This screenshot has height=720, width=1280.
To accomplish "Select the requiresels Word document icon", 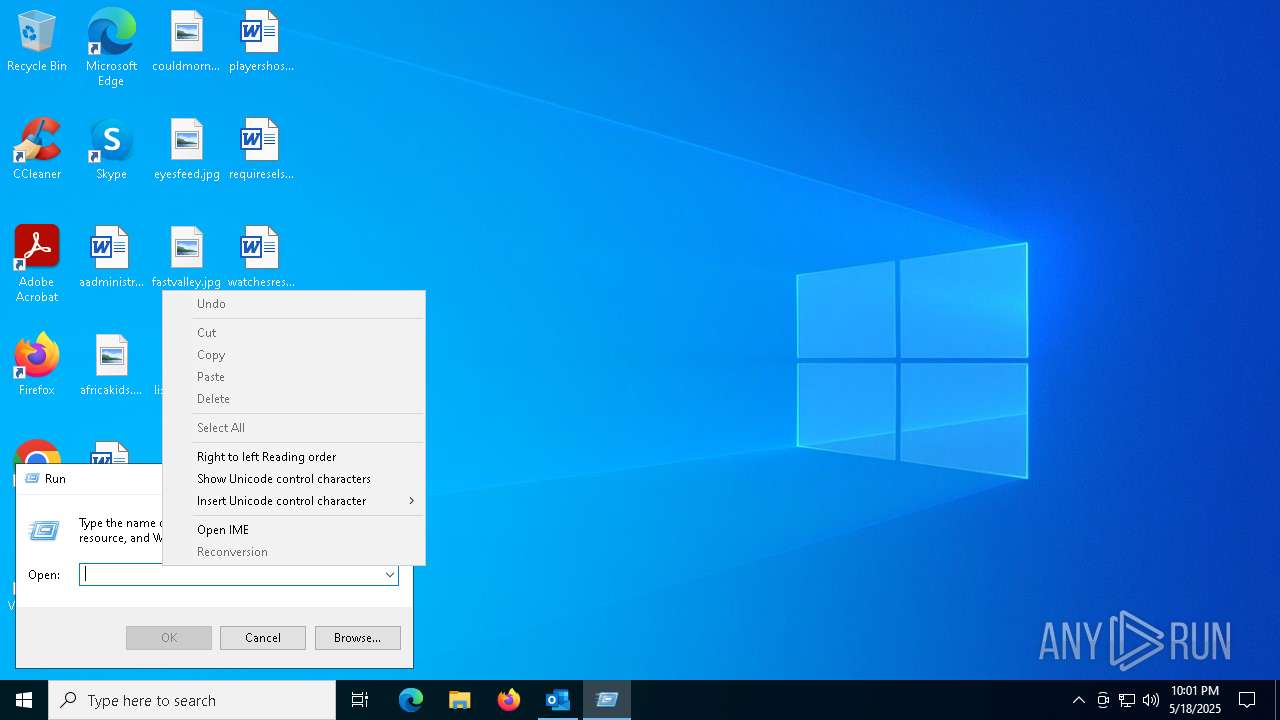I will [261, 150].
